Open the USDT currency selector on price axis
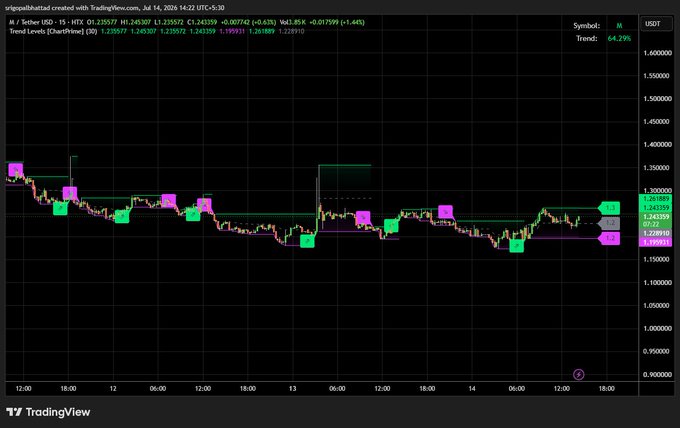The width and height of the screenshot is (680, 428). (656, 24)
